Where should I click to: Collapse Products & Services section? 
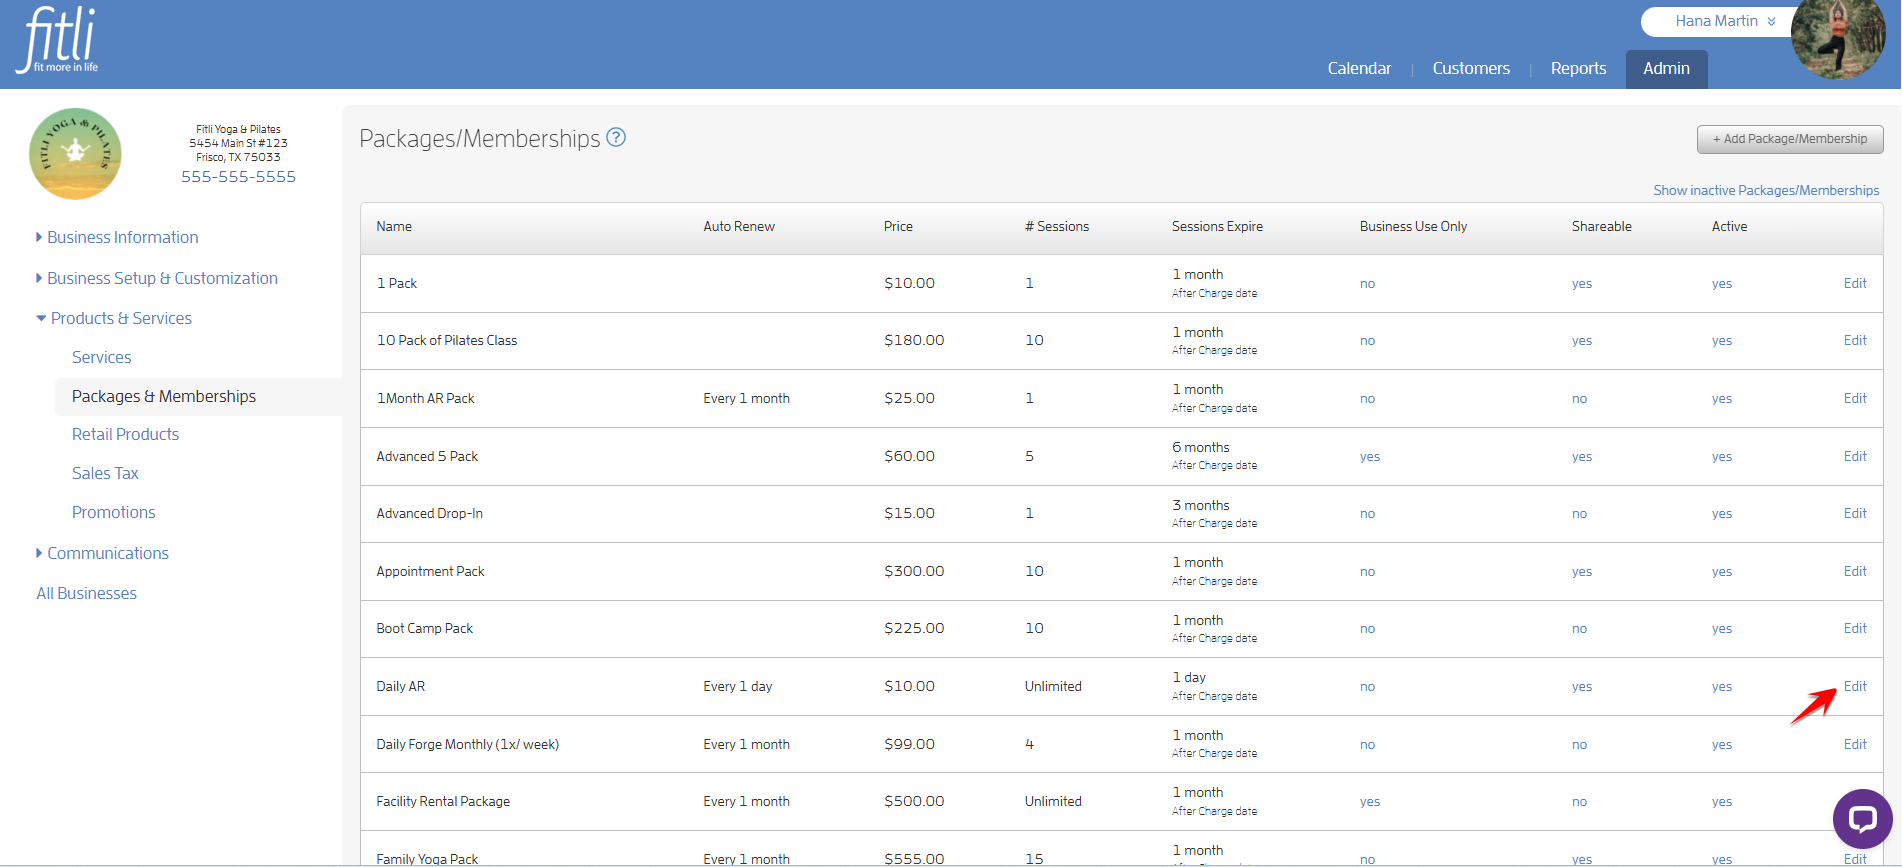tap(114, 318)
